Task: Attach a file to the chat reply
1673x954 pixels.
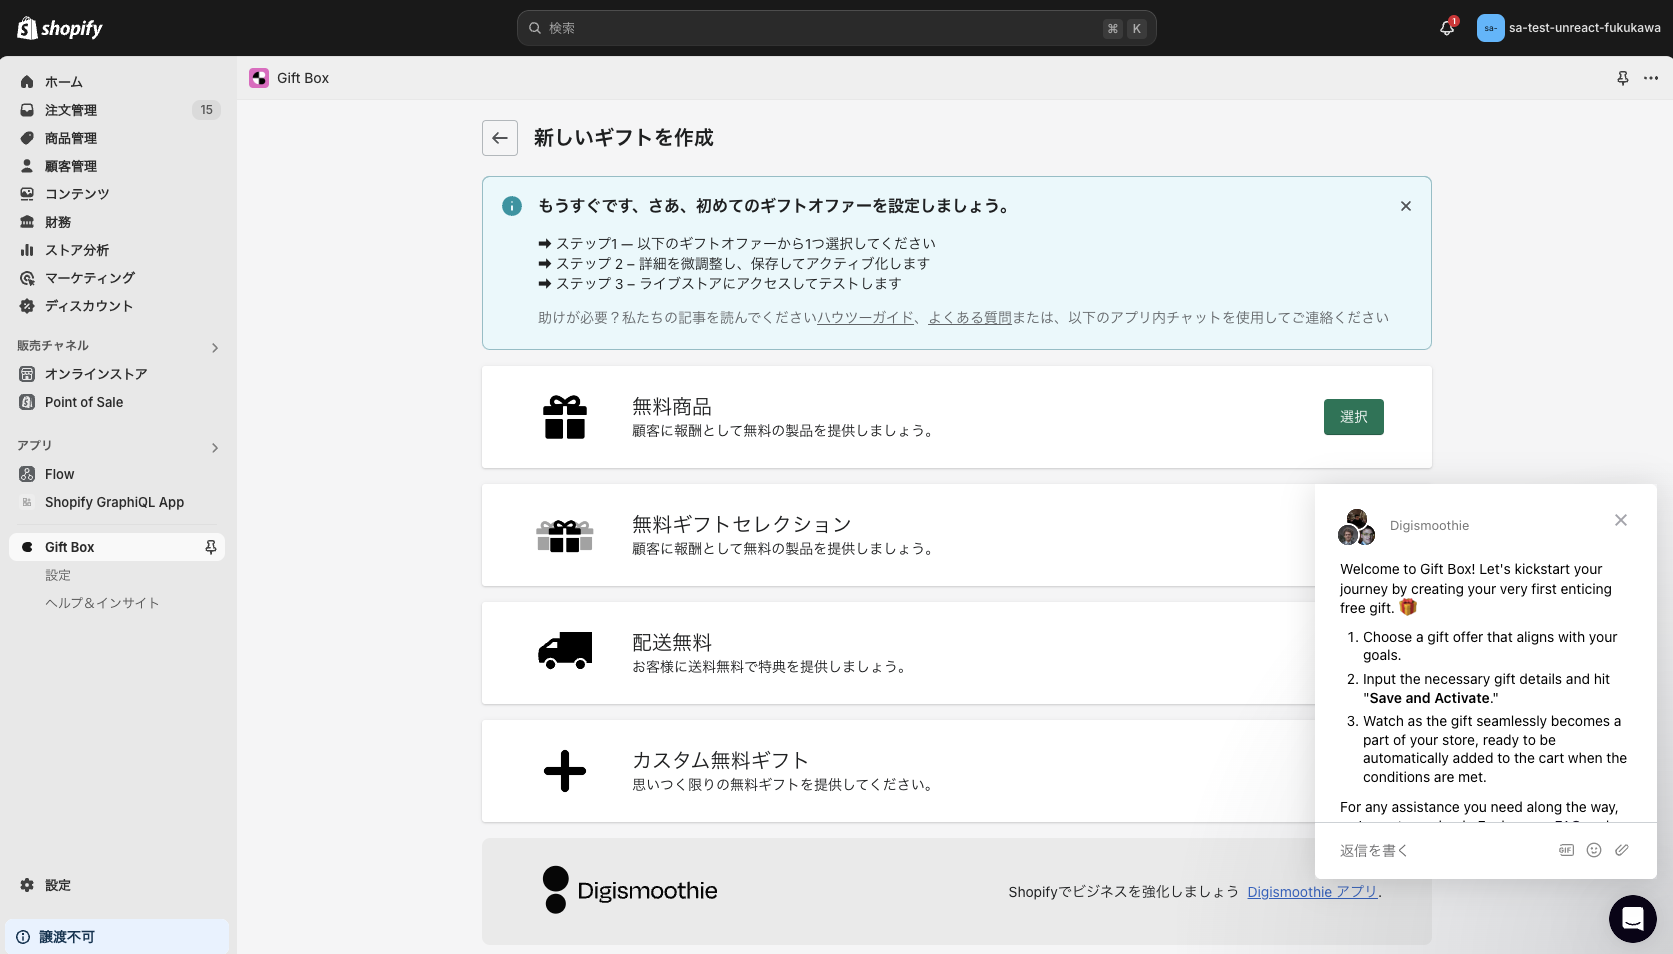Action: click(1621, 850)
